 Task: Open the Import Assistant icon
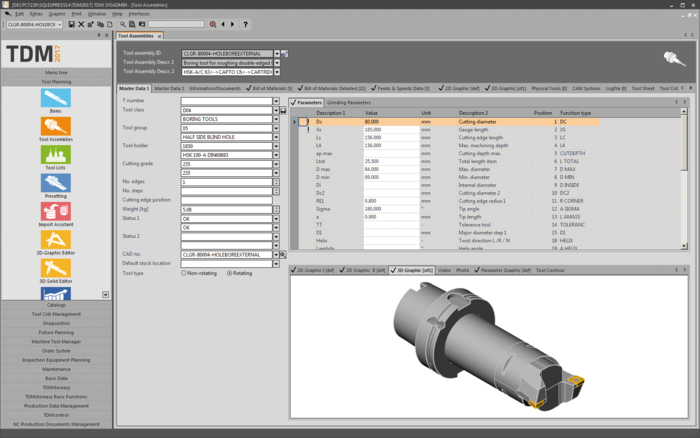click(x=56, y=212)
